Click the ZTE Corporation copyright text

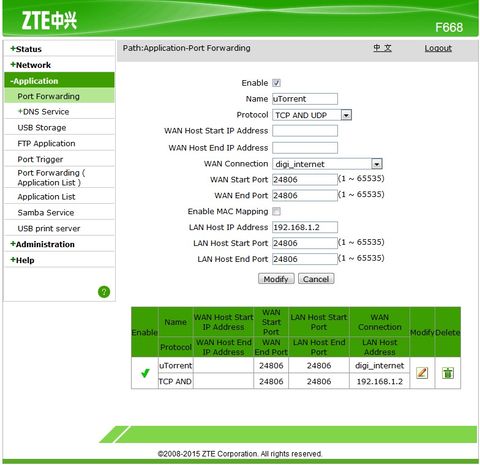(x=240, y=454)
